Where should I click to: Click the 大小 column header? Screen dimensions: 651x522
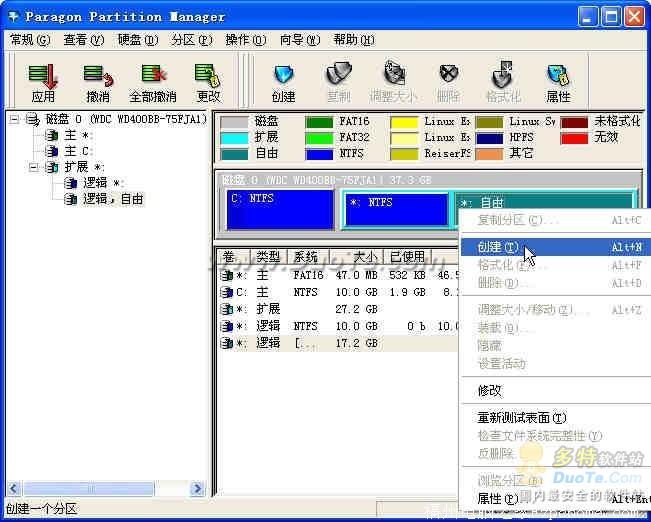pyautogui.click(x=356, y=257)
